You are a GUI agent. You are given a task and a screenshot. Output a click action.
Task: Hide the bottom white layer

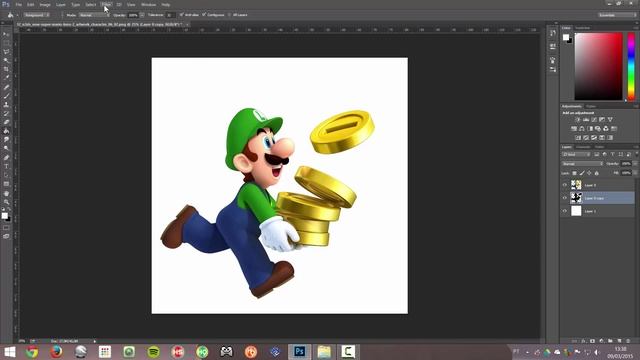[565, 211]
